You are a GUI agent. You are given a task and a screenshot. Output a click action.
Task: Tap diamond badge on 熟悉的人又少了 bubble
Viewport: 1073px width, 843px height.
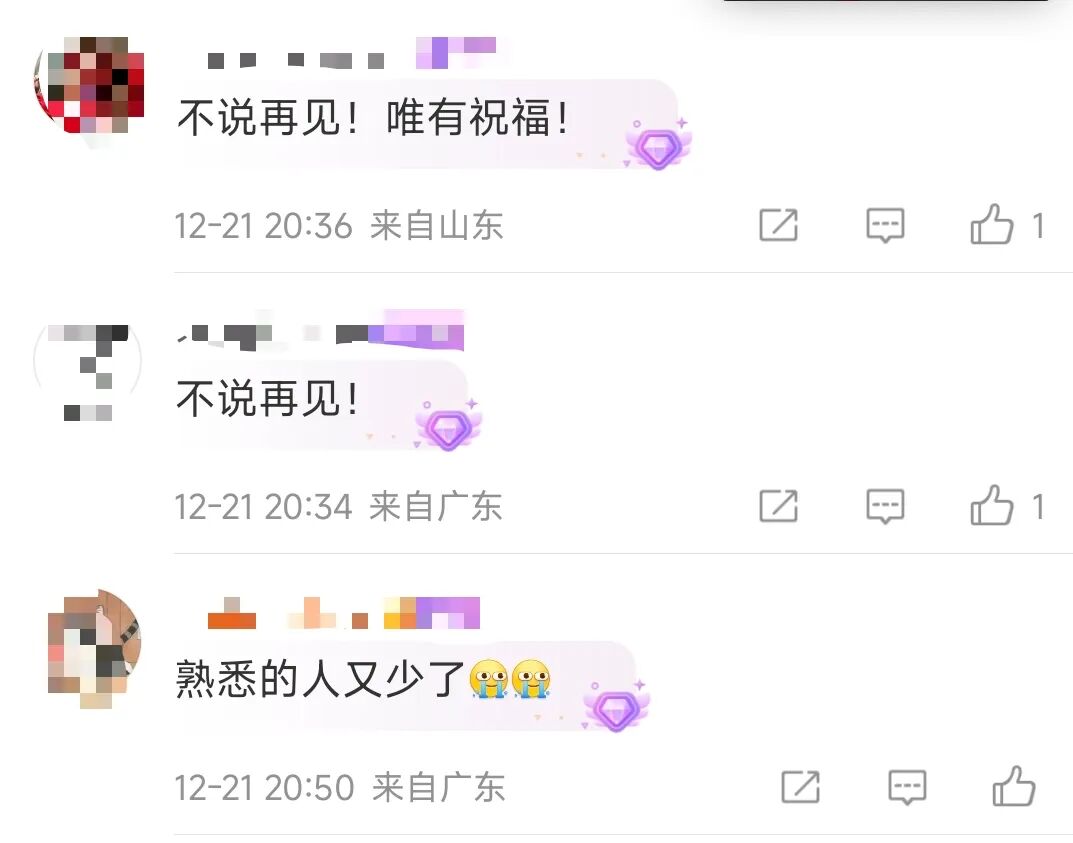616,707
